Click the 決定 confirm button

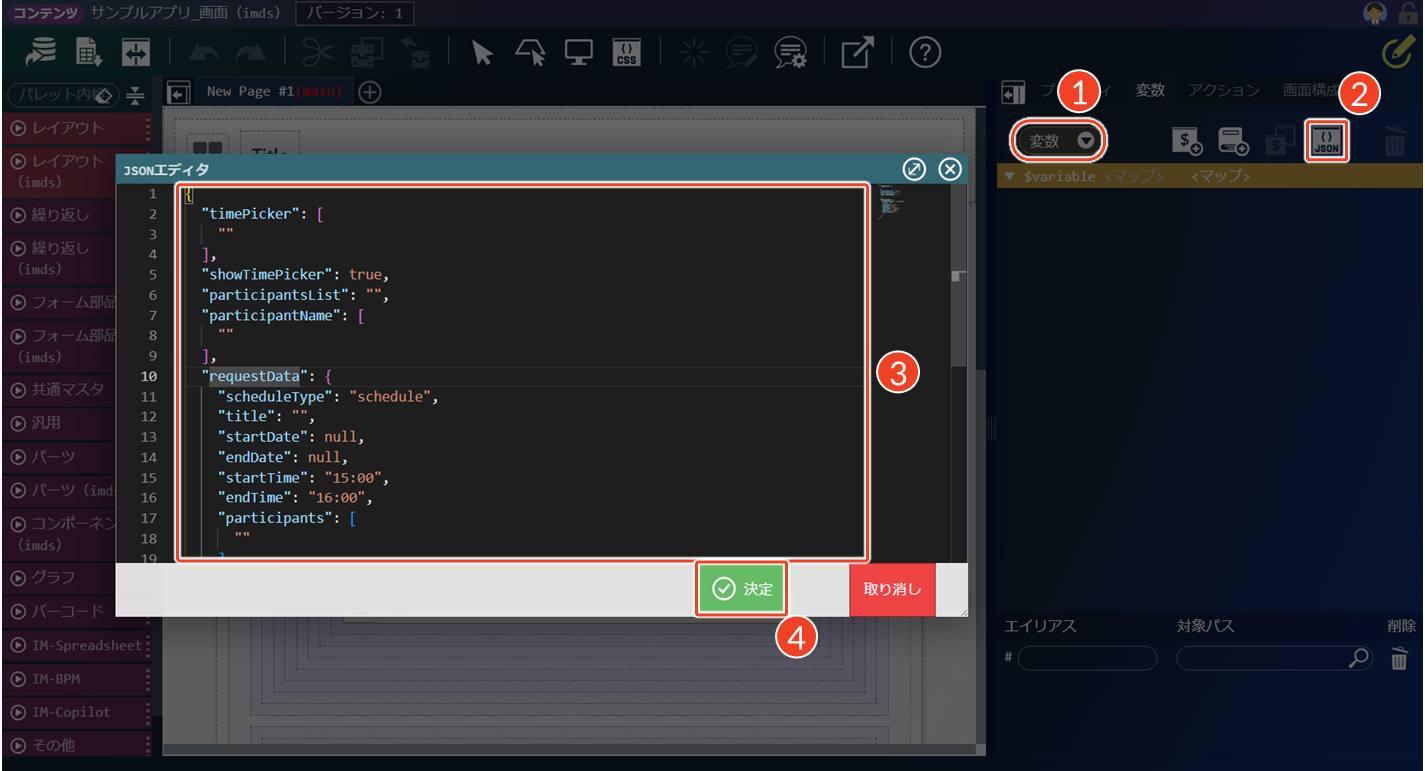pyautogui.click(x=742, y=589)
